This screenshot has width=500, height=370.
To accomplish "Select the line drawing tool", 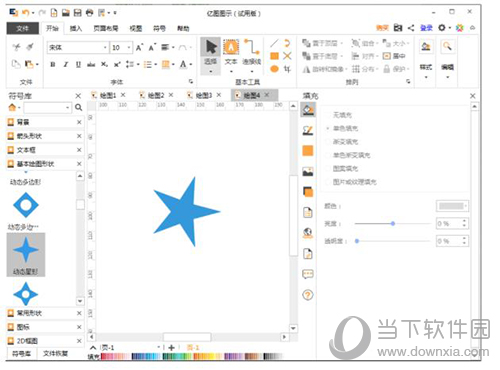I will tap(274, 43).
